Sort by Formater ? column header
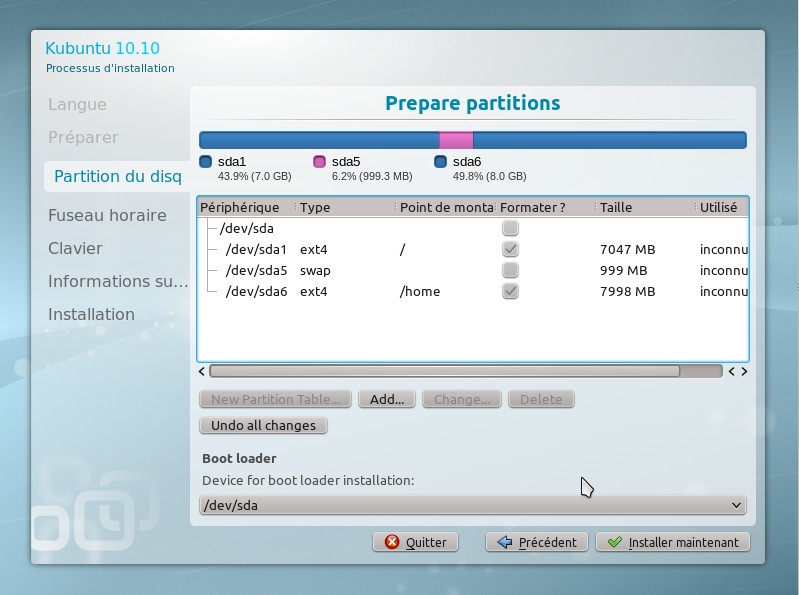799x595 pixels. click(546, 207)
